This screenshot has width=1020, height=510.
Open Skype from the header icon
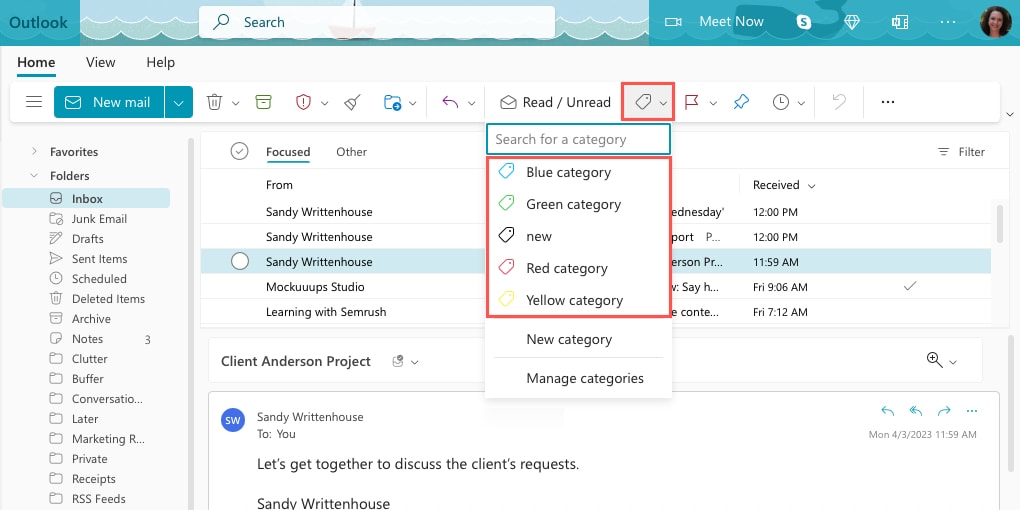point(804,22)
